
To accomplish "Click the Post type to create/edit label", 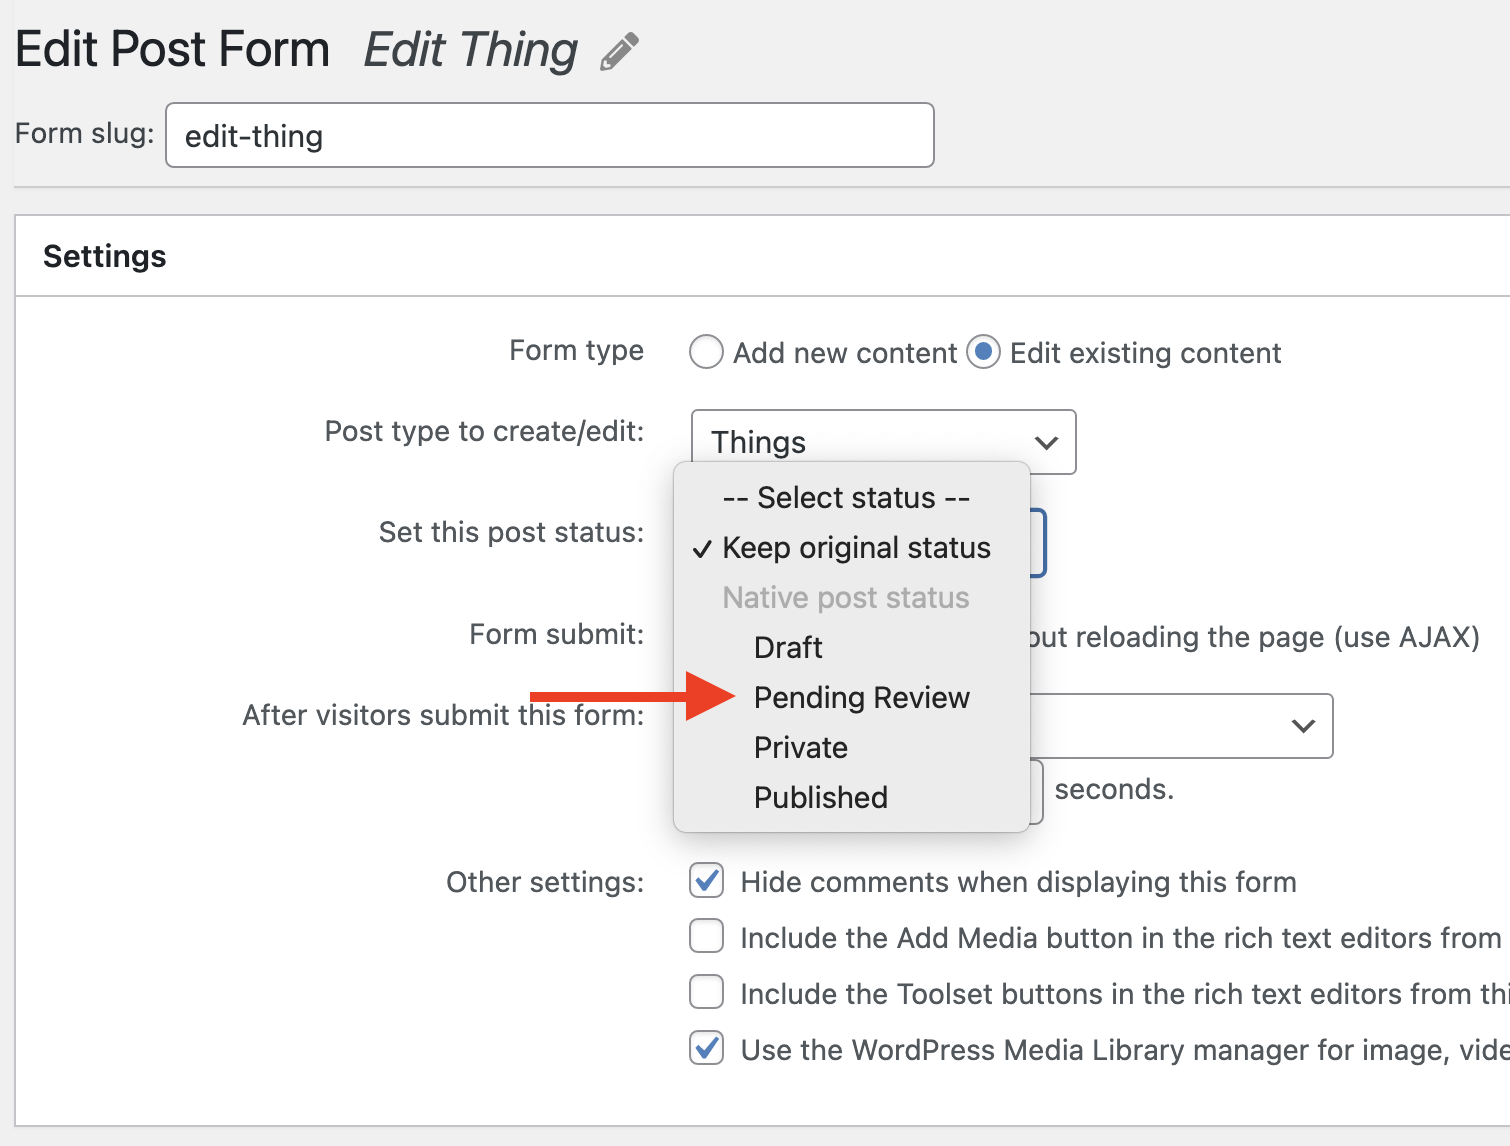I will click(485, 431).
